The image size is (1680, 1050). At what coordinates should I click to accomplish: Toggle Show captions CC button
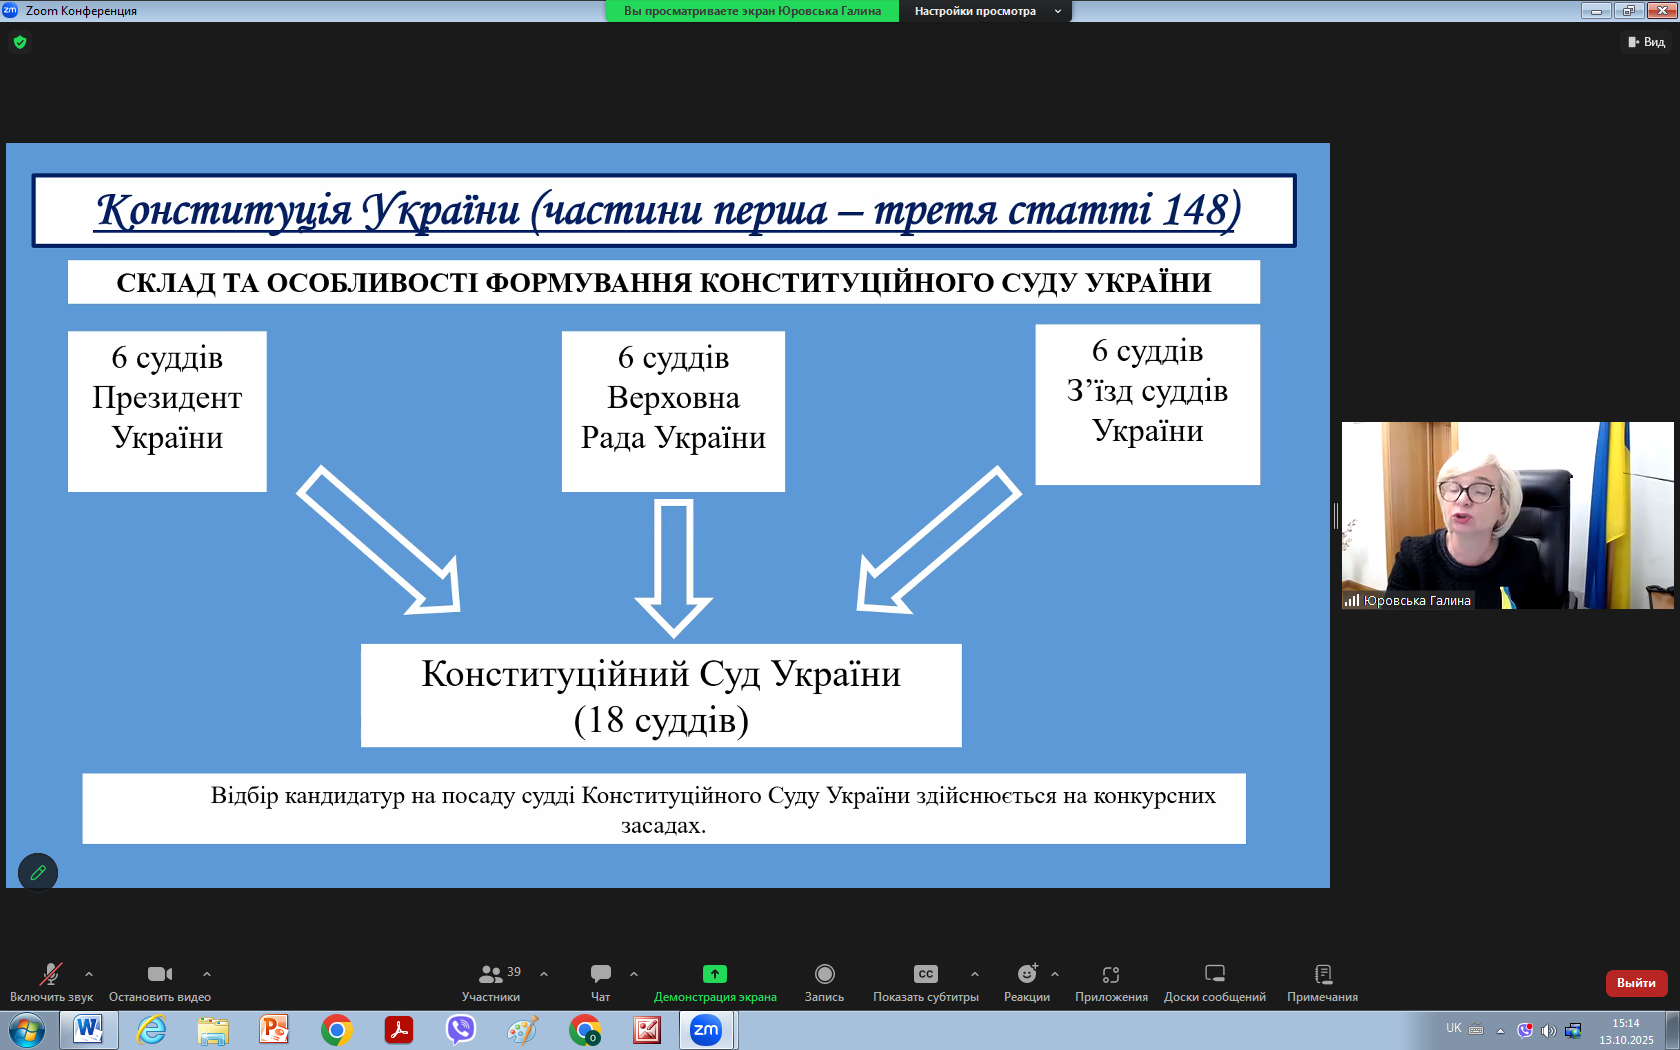(x=925, y=974)
